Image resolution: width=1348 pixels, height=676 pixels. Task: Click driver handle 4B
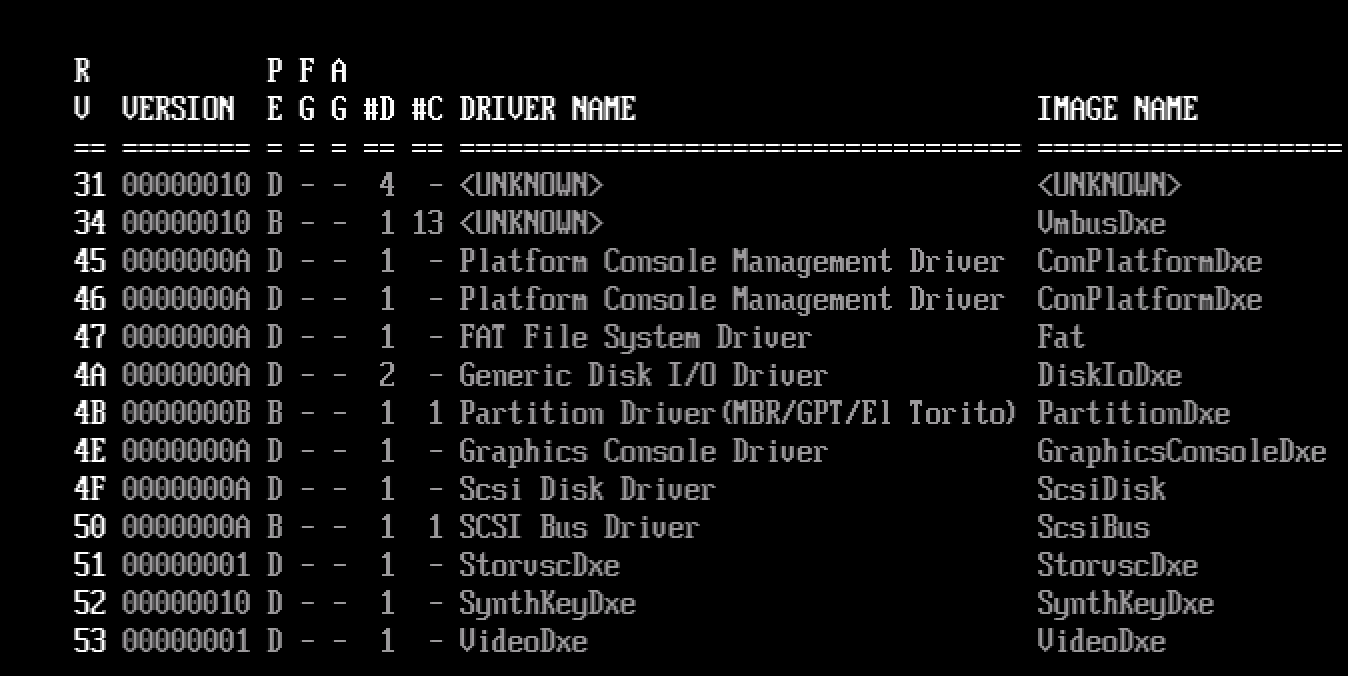click(x=89, y=413)
